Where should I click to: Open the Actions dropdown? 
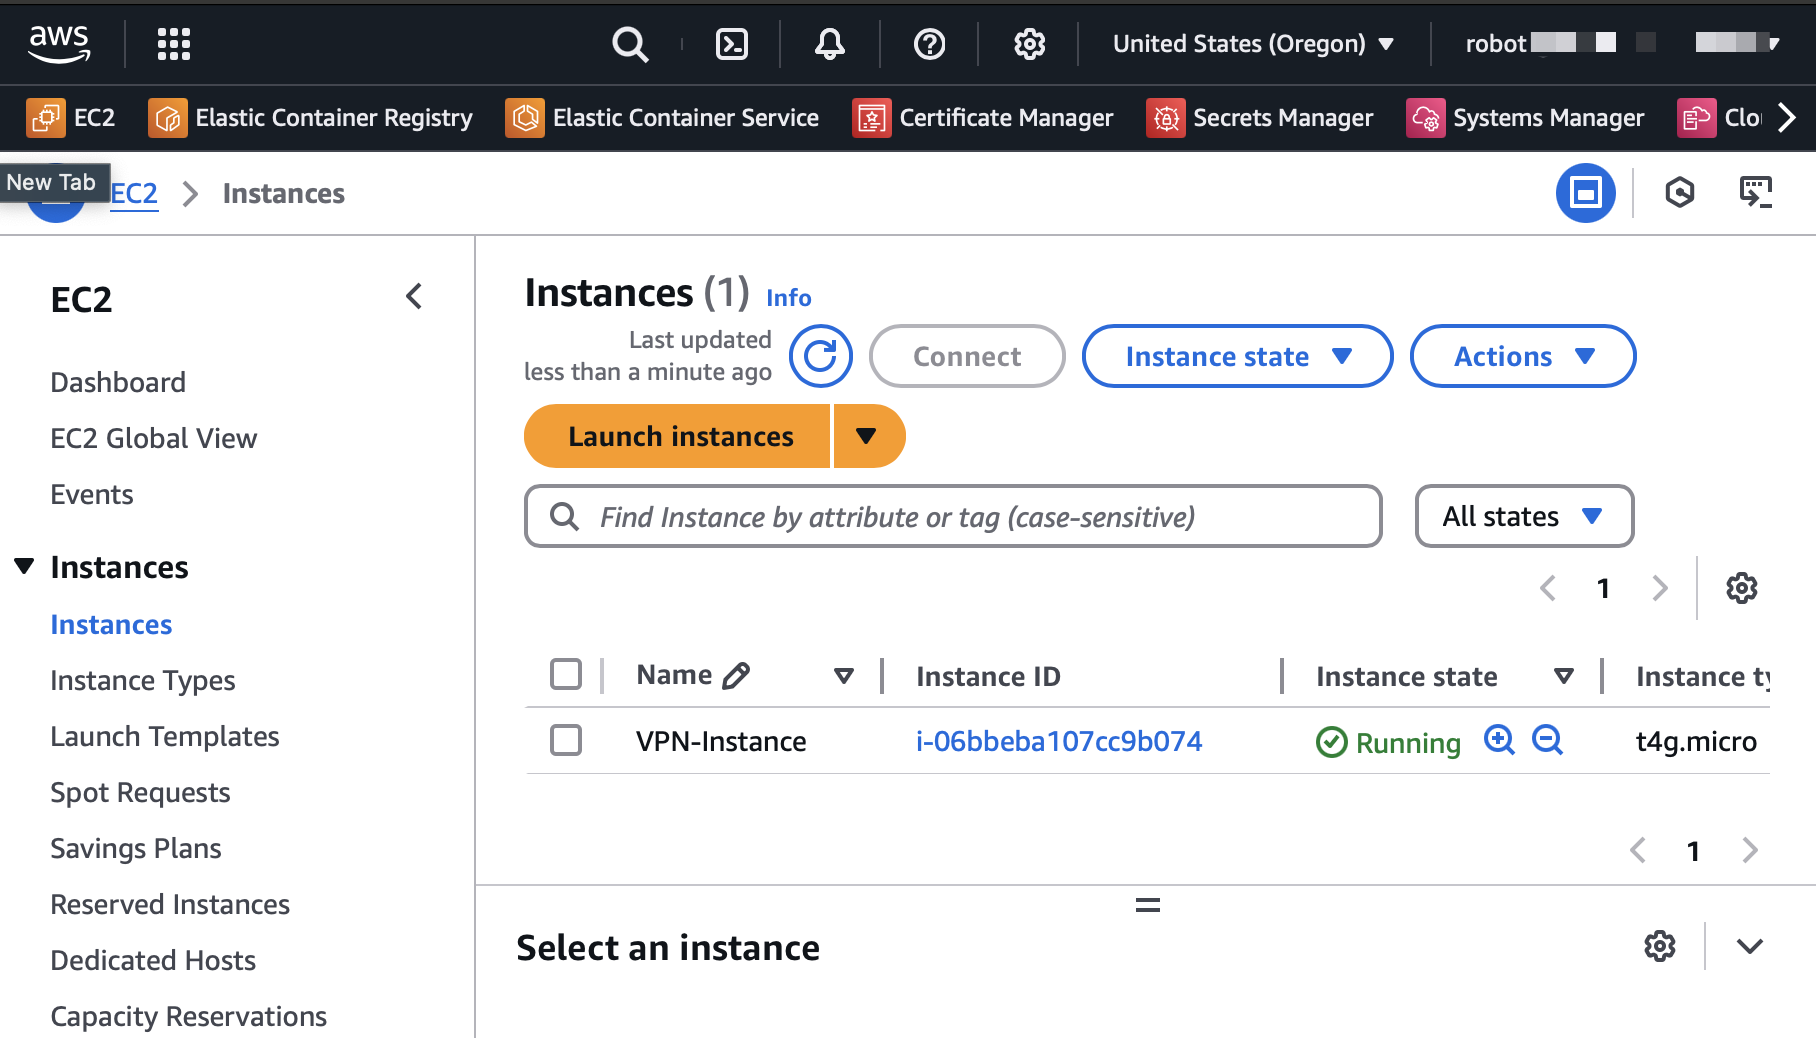(1523, 356)
